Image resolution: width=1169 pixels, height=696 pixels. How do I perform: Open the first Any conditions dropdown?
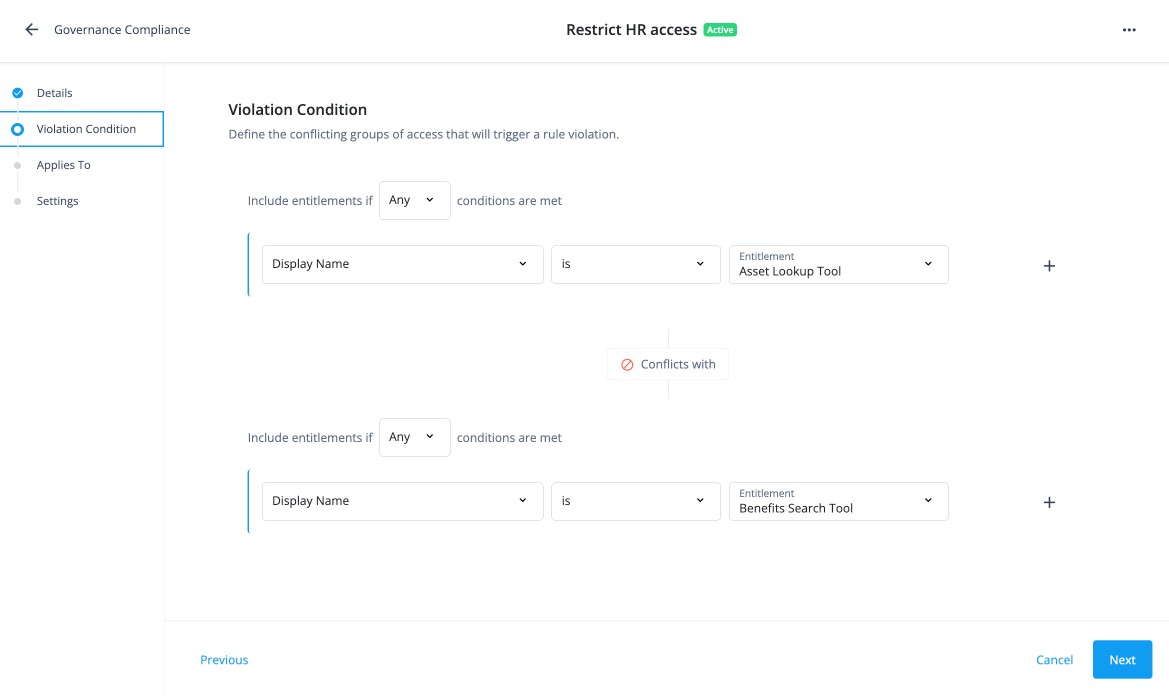click(415, 200)
